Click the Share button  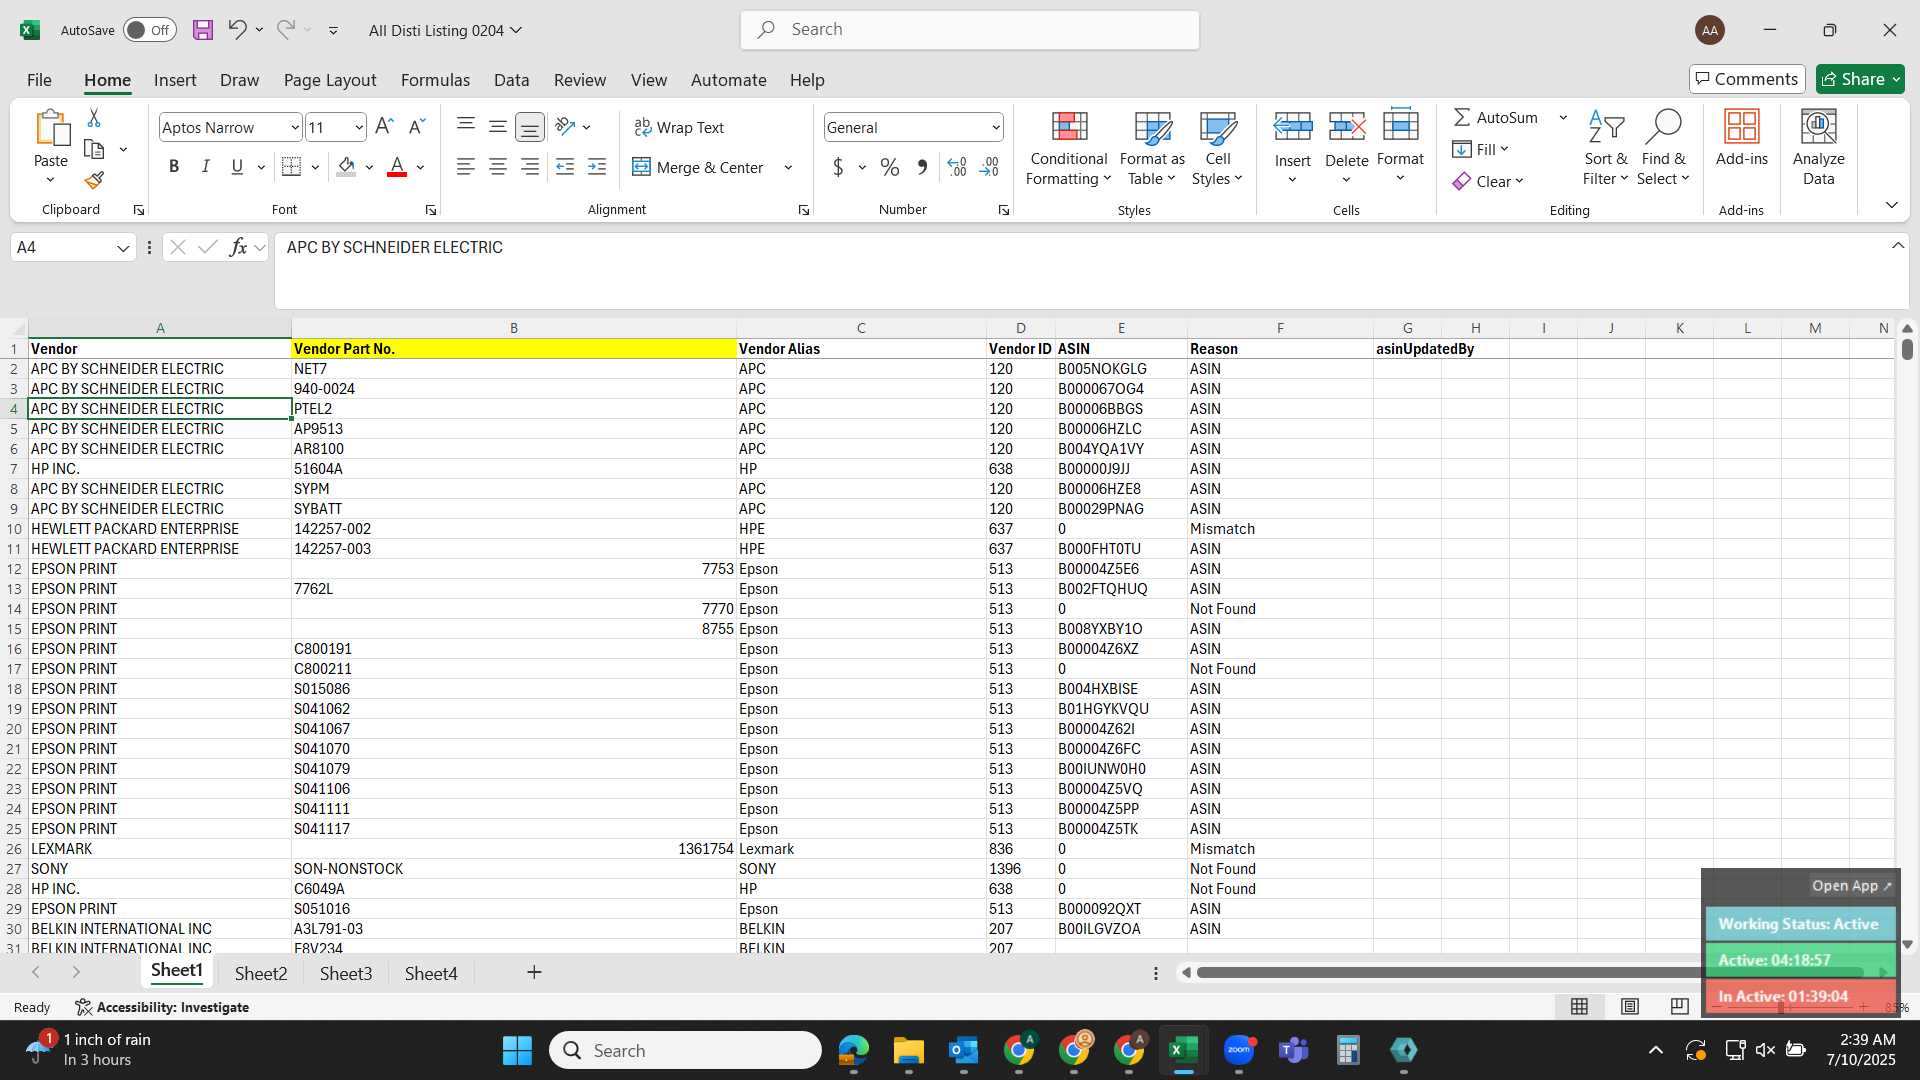click(1860, 79)
